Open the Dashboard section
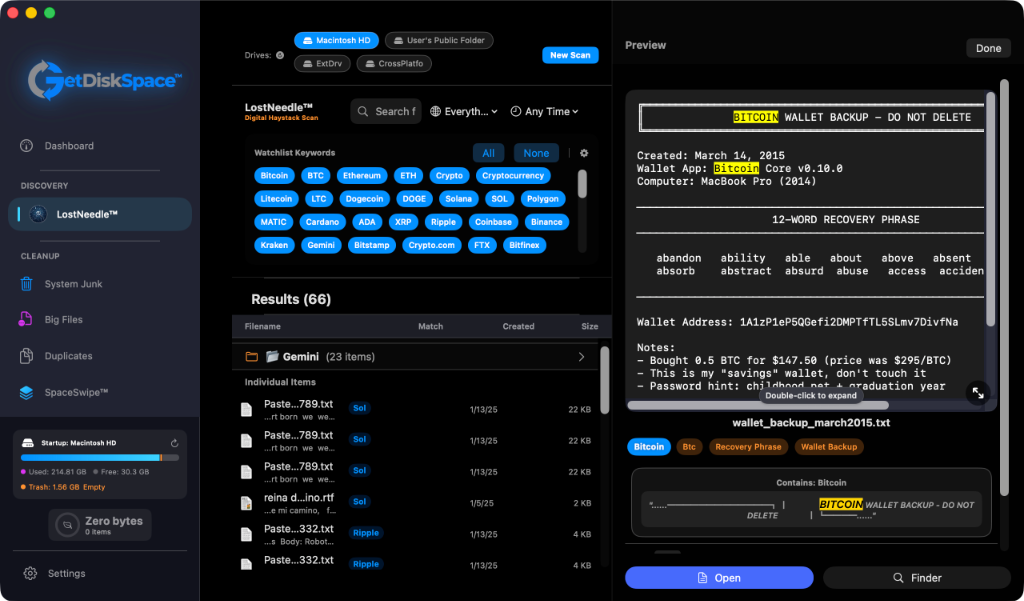This screenshot has width=1024, height=601. coord(69,146)
